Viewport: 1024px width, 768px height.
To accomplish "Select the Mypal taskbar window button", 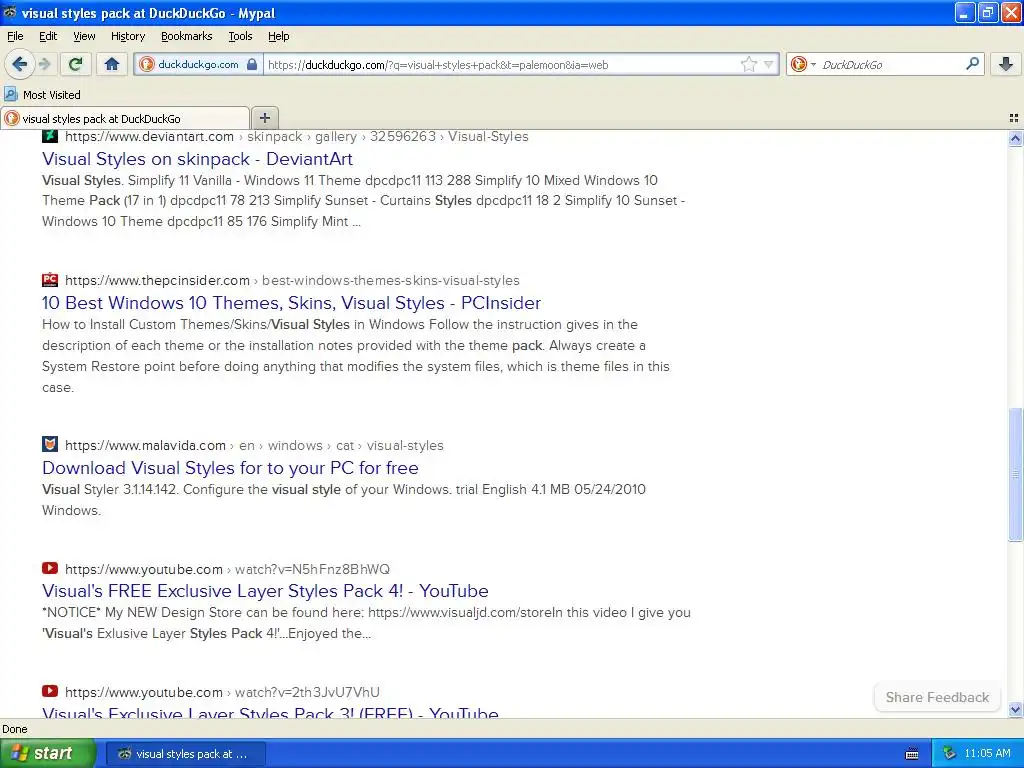I will click(185, 754).
